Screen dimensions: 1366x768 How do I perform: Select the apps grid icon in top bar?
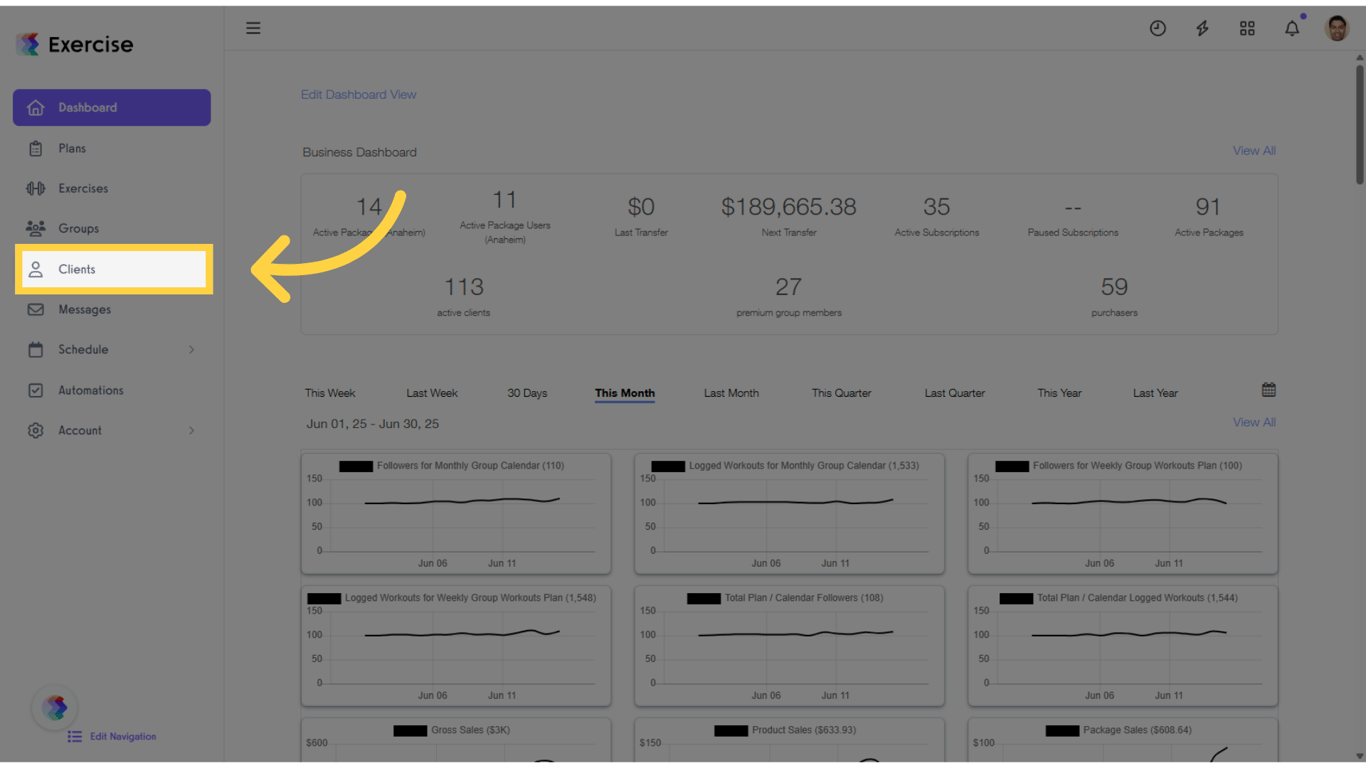1247,28
